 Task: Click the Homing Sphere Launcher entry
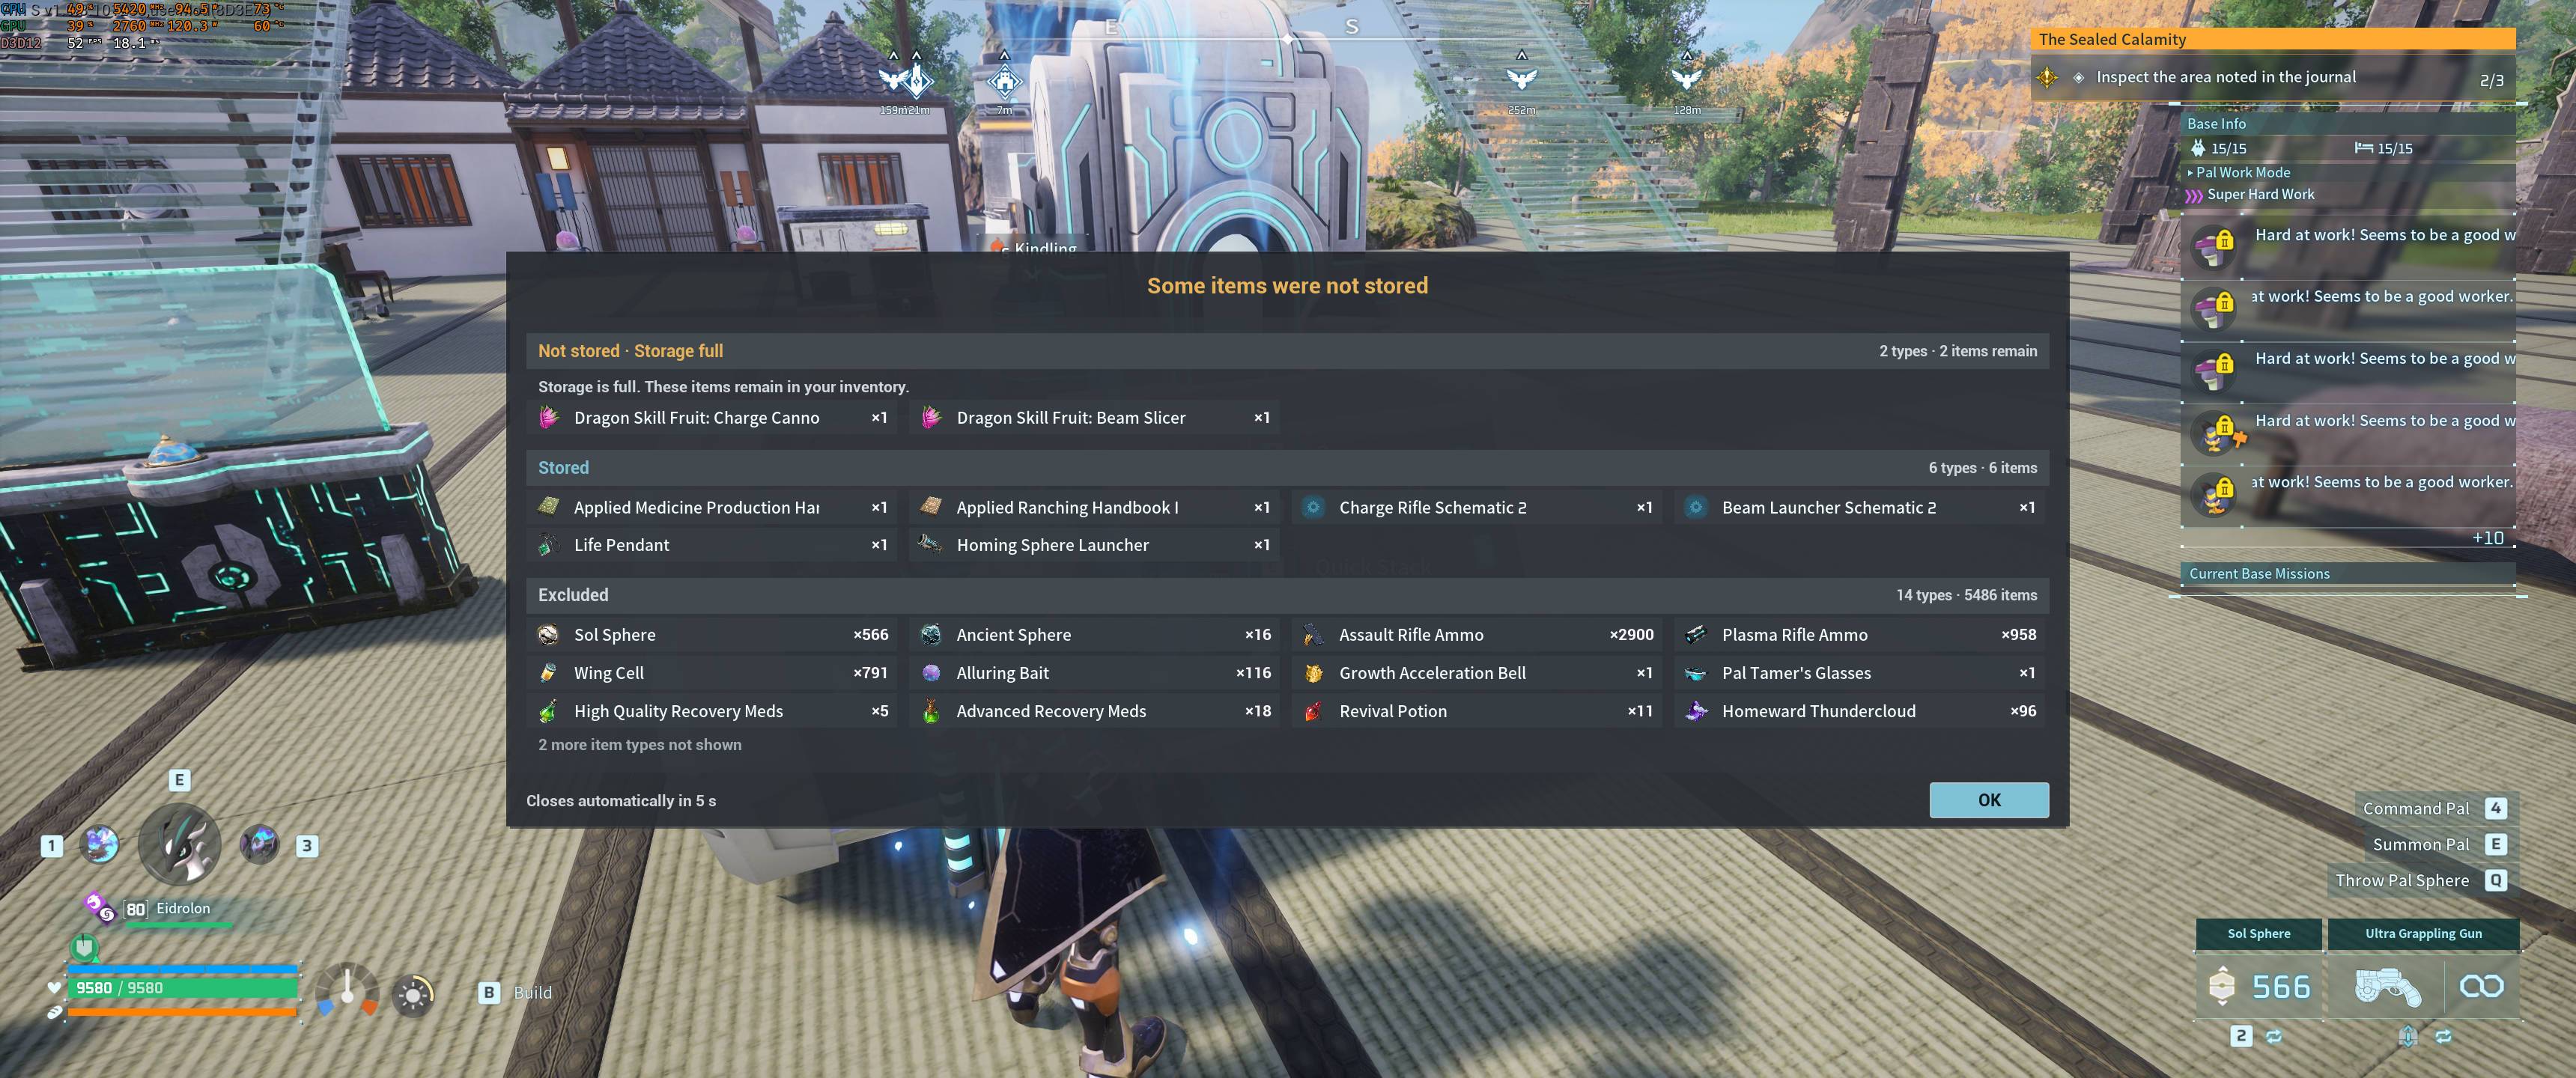1094,545
